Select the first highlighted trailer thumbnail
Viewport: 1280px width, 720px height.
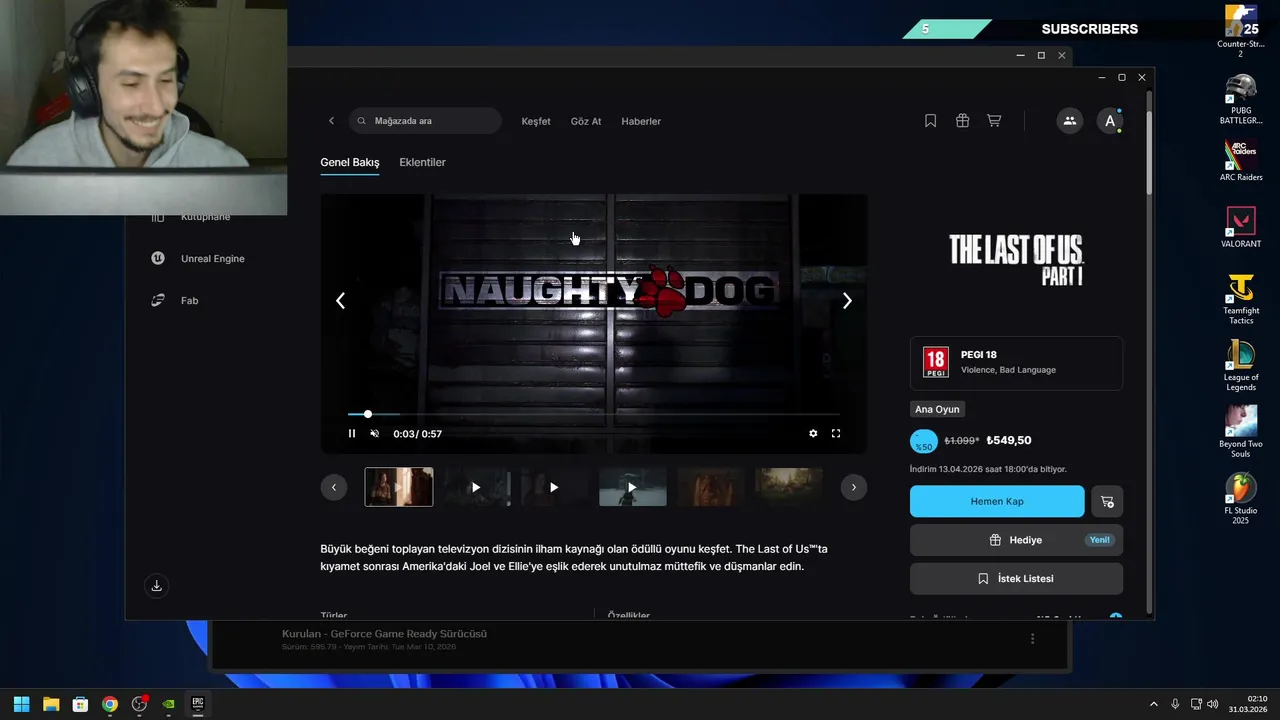[399, 487]
